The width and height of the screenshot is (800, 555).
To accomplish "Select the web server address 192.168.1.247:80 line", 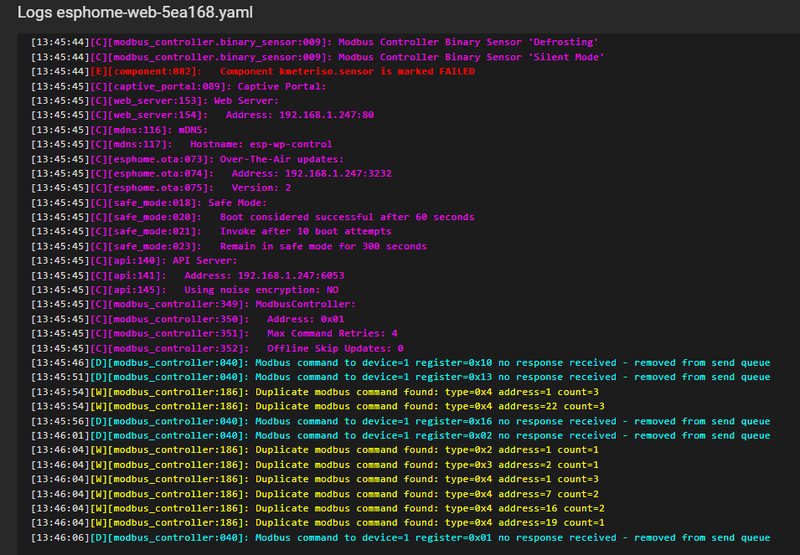I will click(202, 116).
